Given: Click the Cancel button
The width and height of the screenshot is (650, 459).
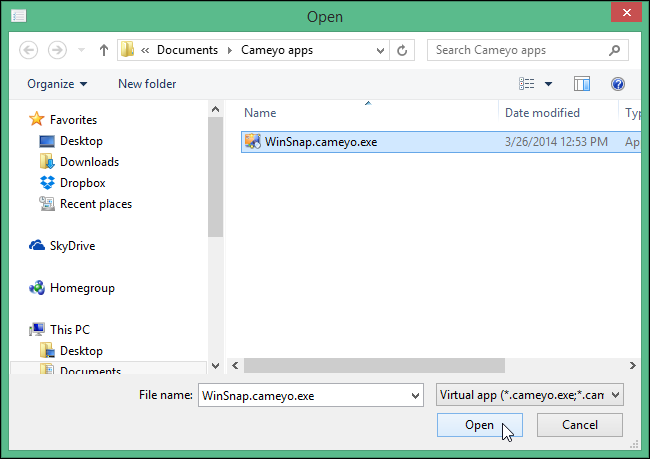Looking at the screenshot, I should coord(580,425).
